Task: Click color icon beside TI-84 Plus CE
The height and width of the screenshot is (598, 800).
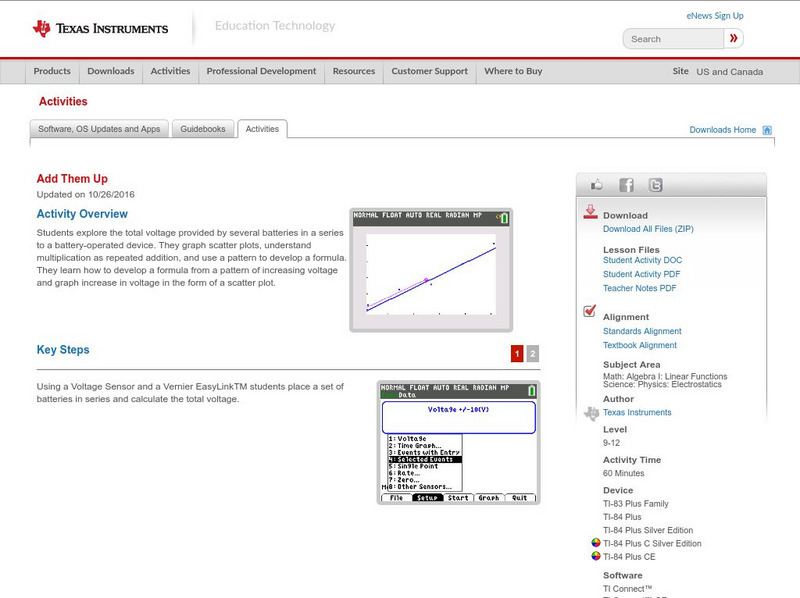Action: pos(595,556)
